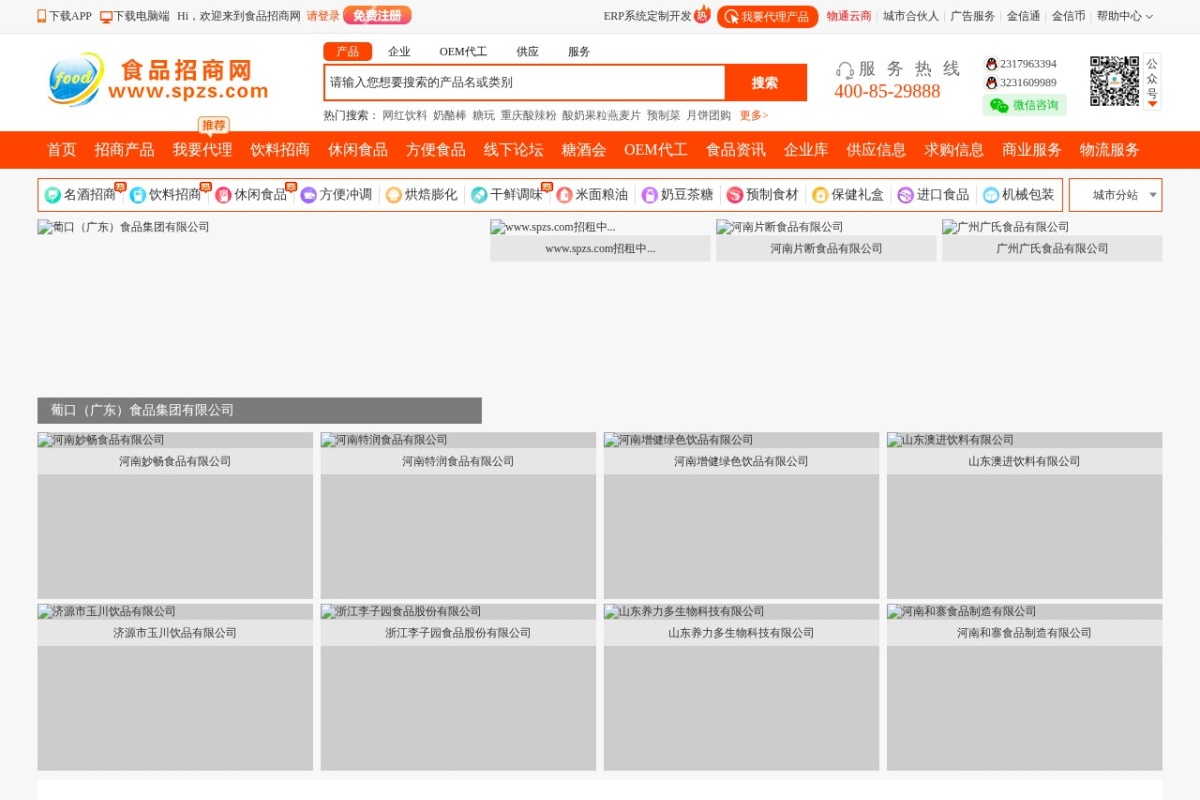Click the 奶豆茶糖 category icon

point(650,195)
